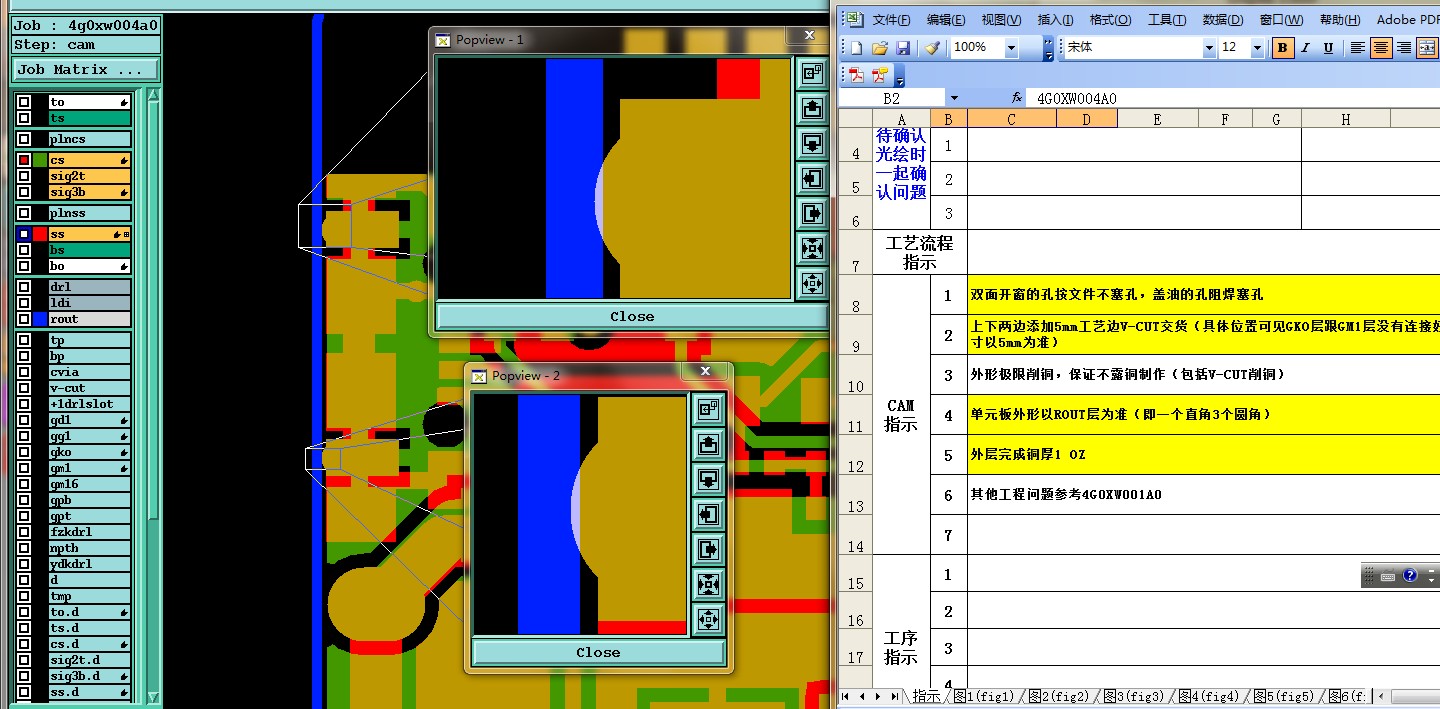1440x709 pixels.
Task: Open the font size dropdown in Excel
Action: tap(1257, 47)
